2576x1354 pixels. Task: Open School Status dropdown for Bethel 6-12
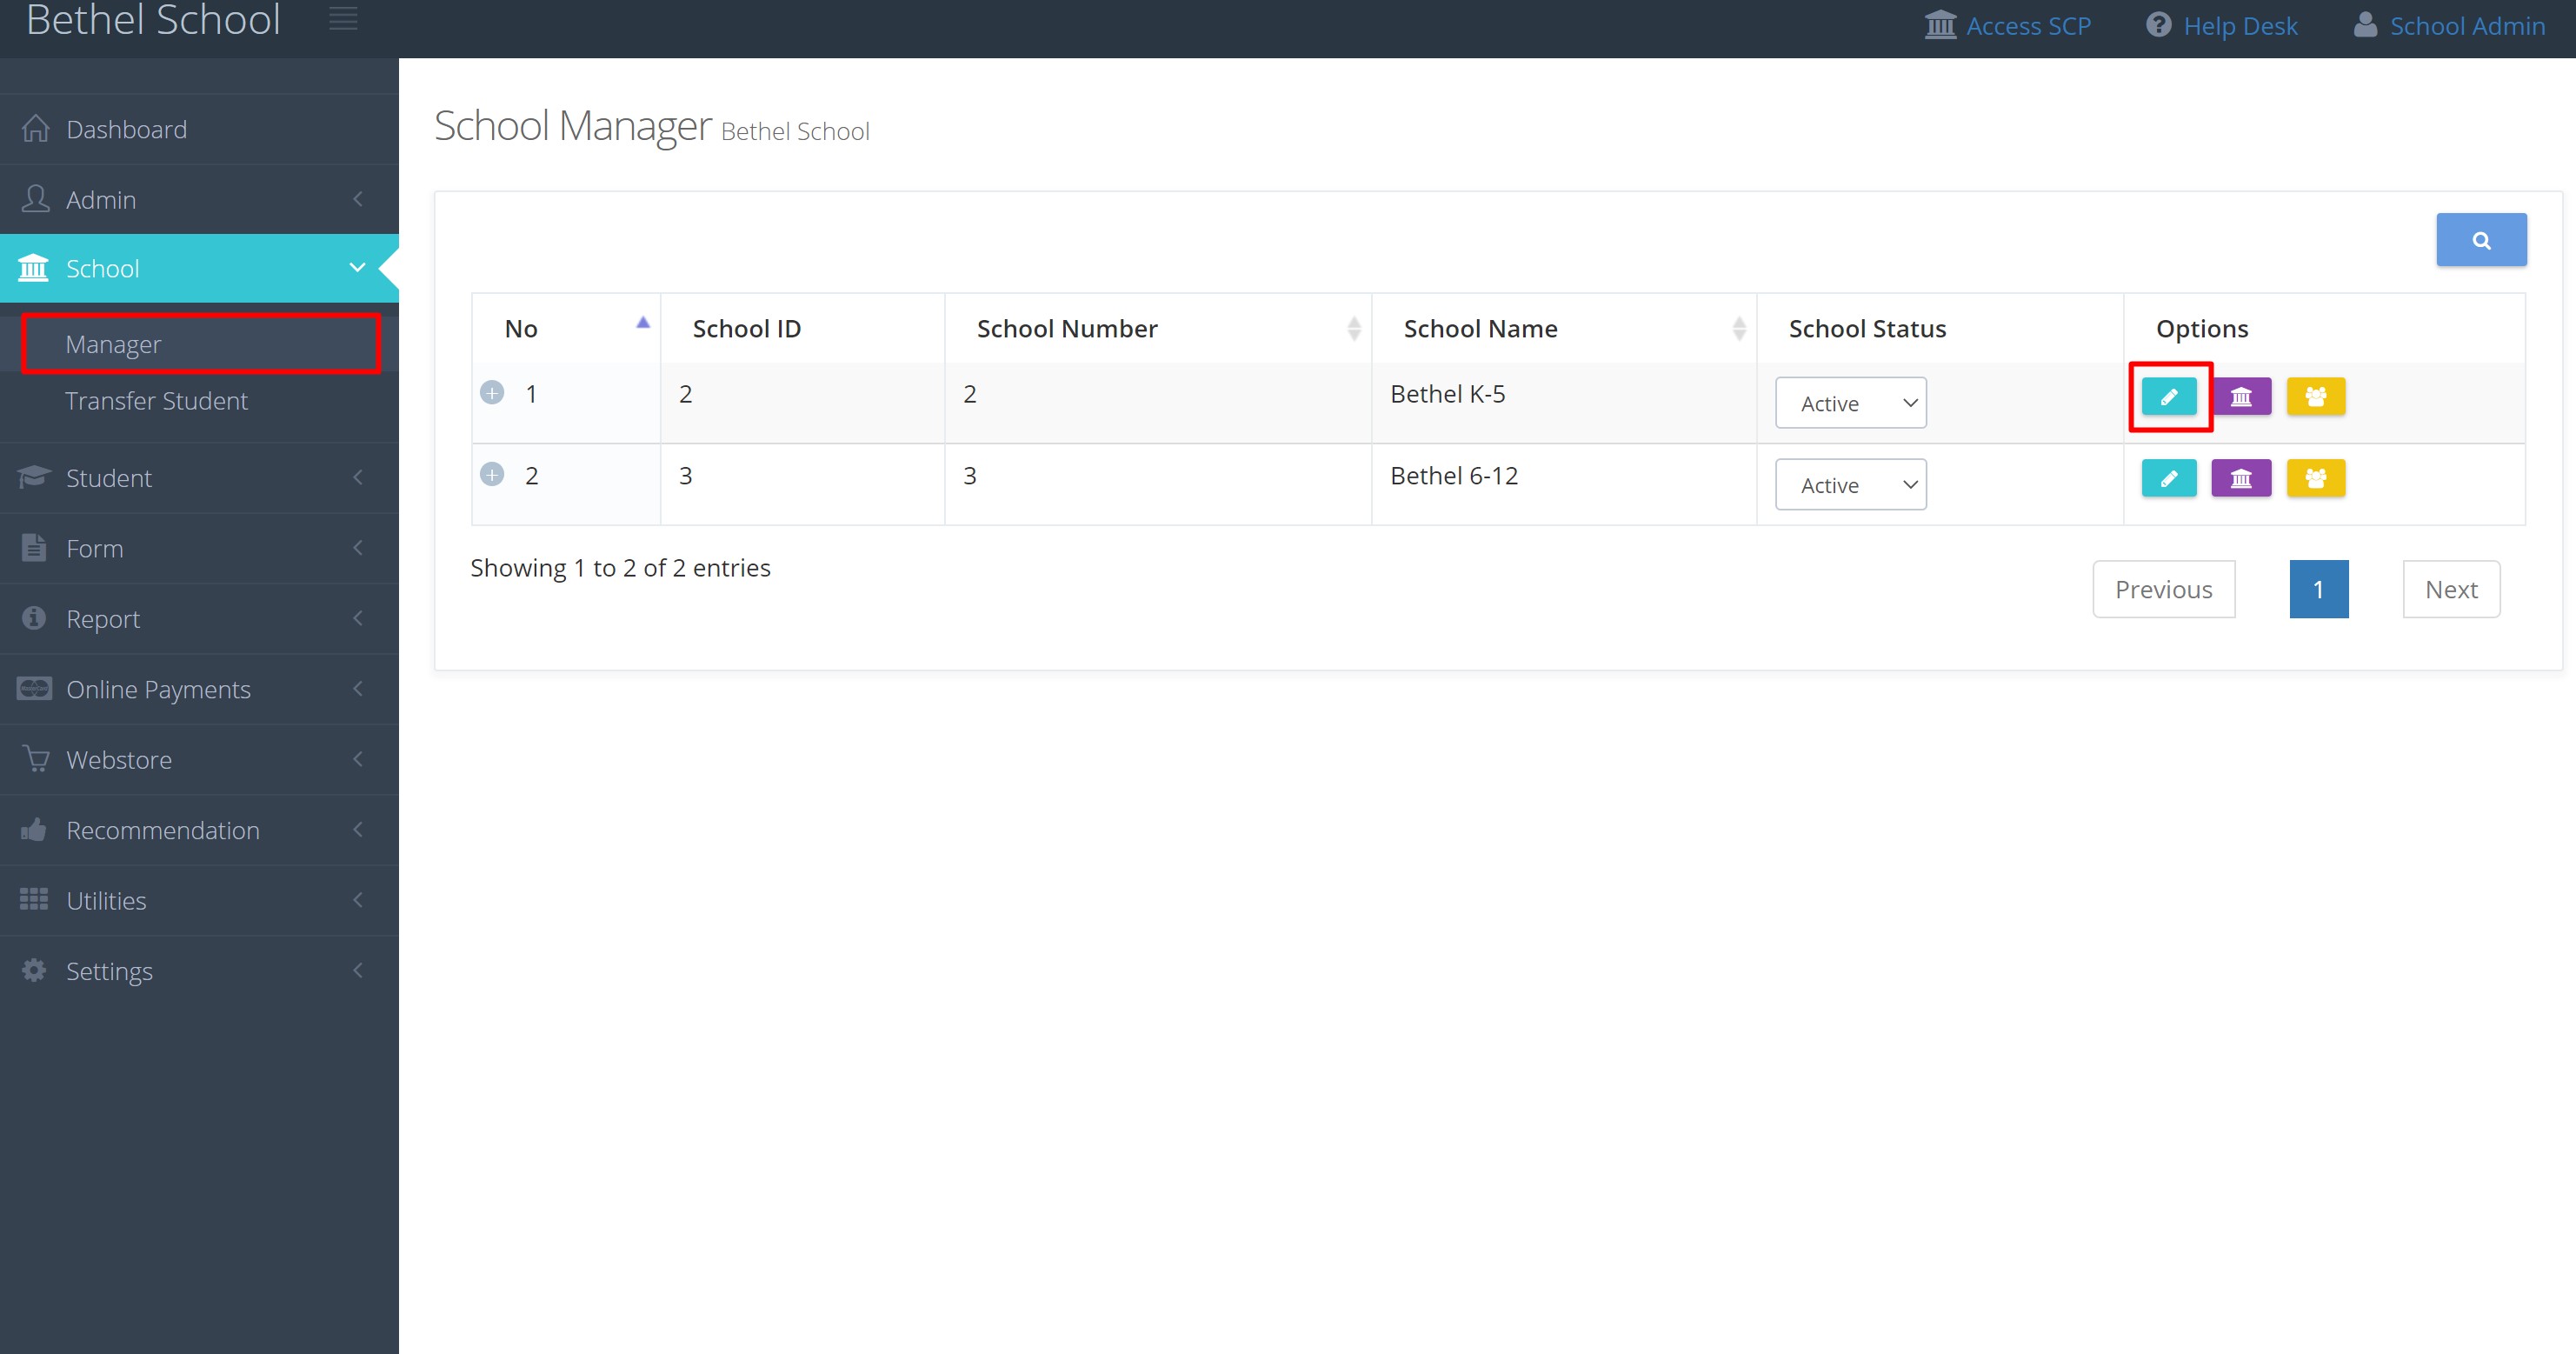(x=1850, y=485)
